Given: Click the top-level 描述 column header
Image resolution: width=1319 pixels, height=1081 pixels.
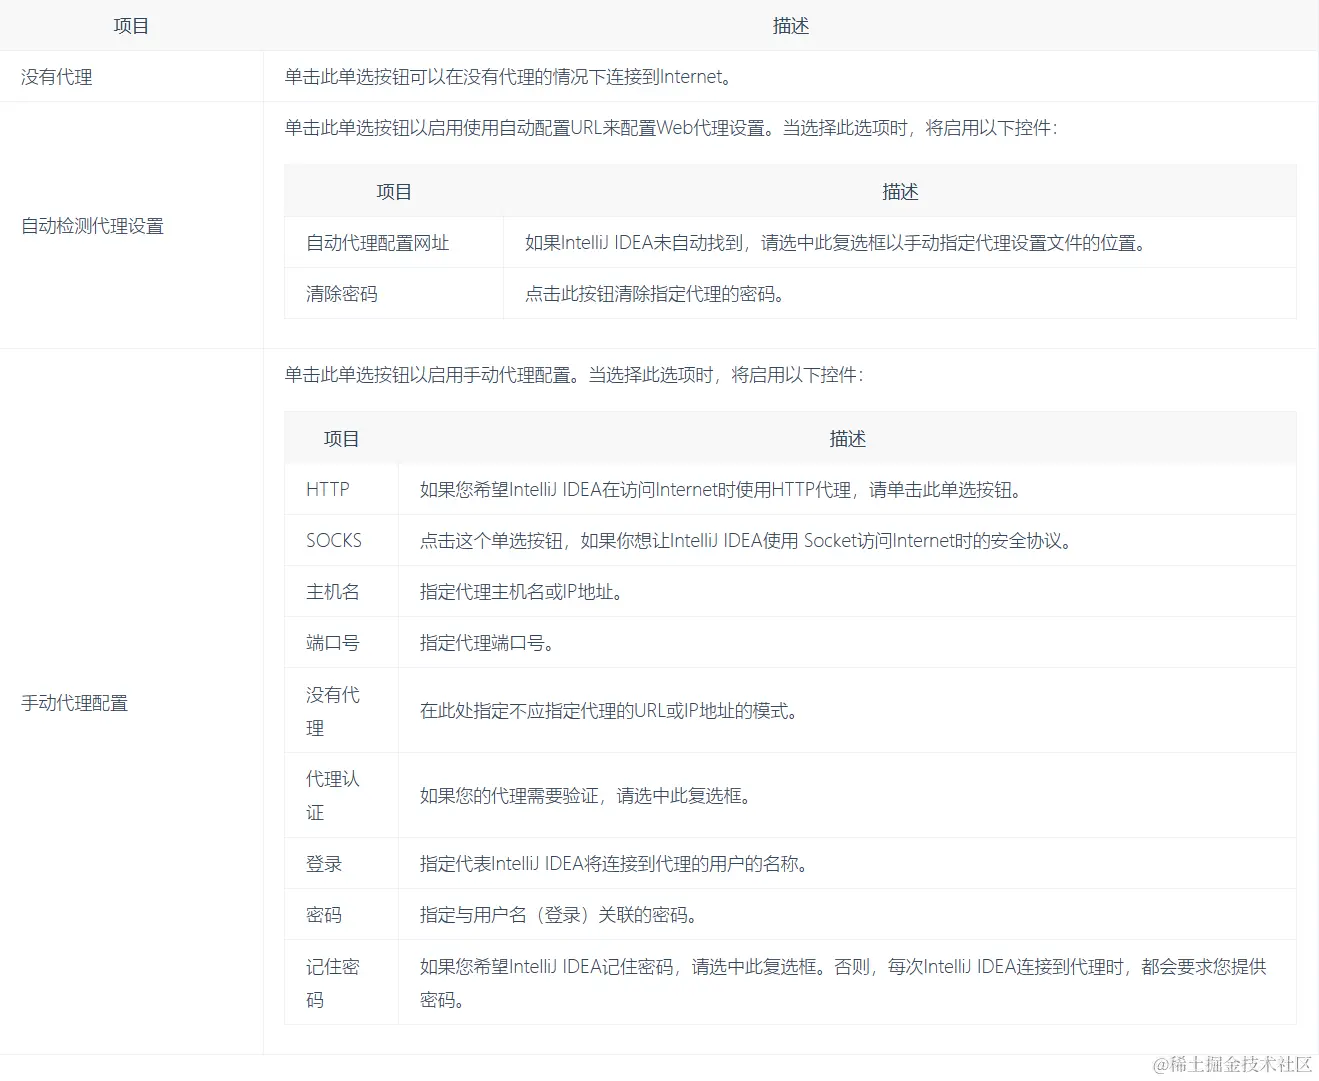Looking at the screenshot, I should [790, 26].
